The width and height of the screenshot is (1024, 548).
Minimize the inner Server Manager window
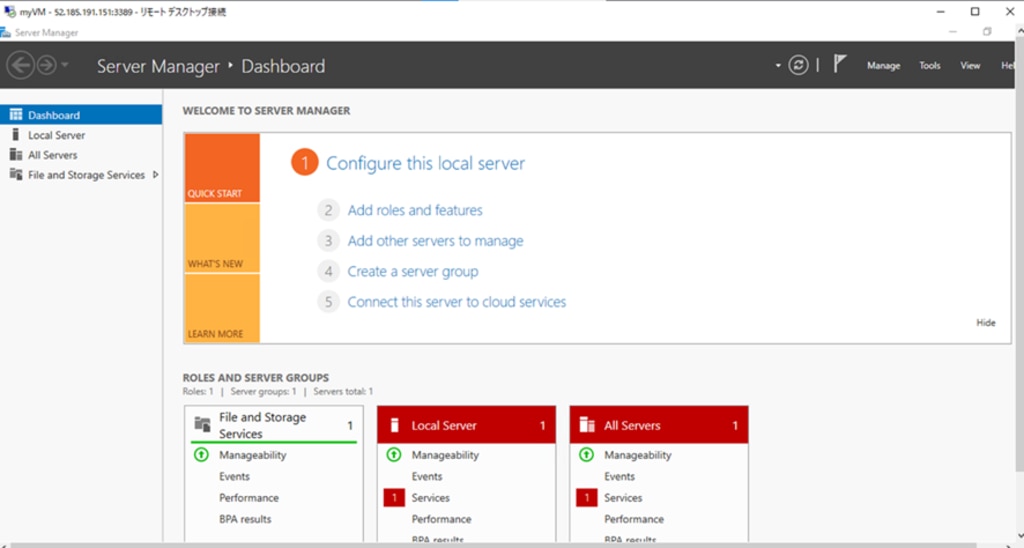pos(953,31)
